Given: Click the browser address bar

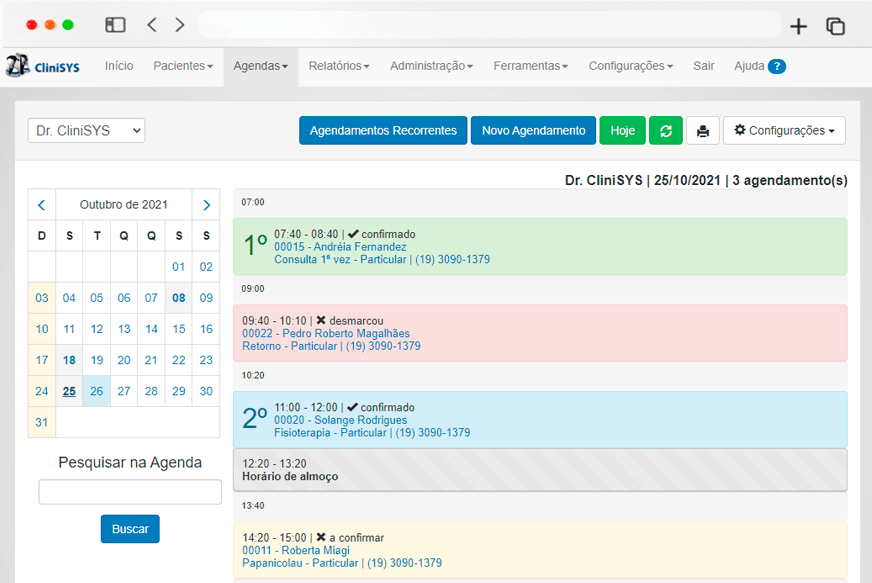Looking at the screenshot, I should (490, 26).
